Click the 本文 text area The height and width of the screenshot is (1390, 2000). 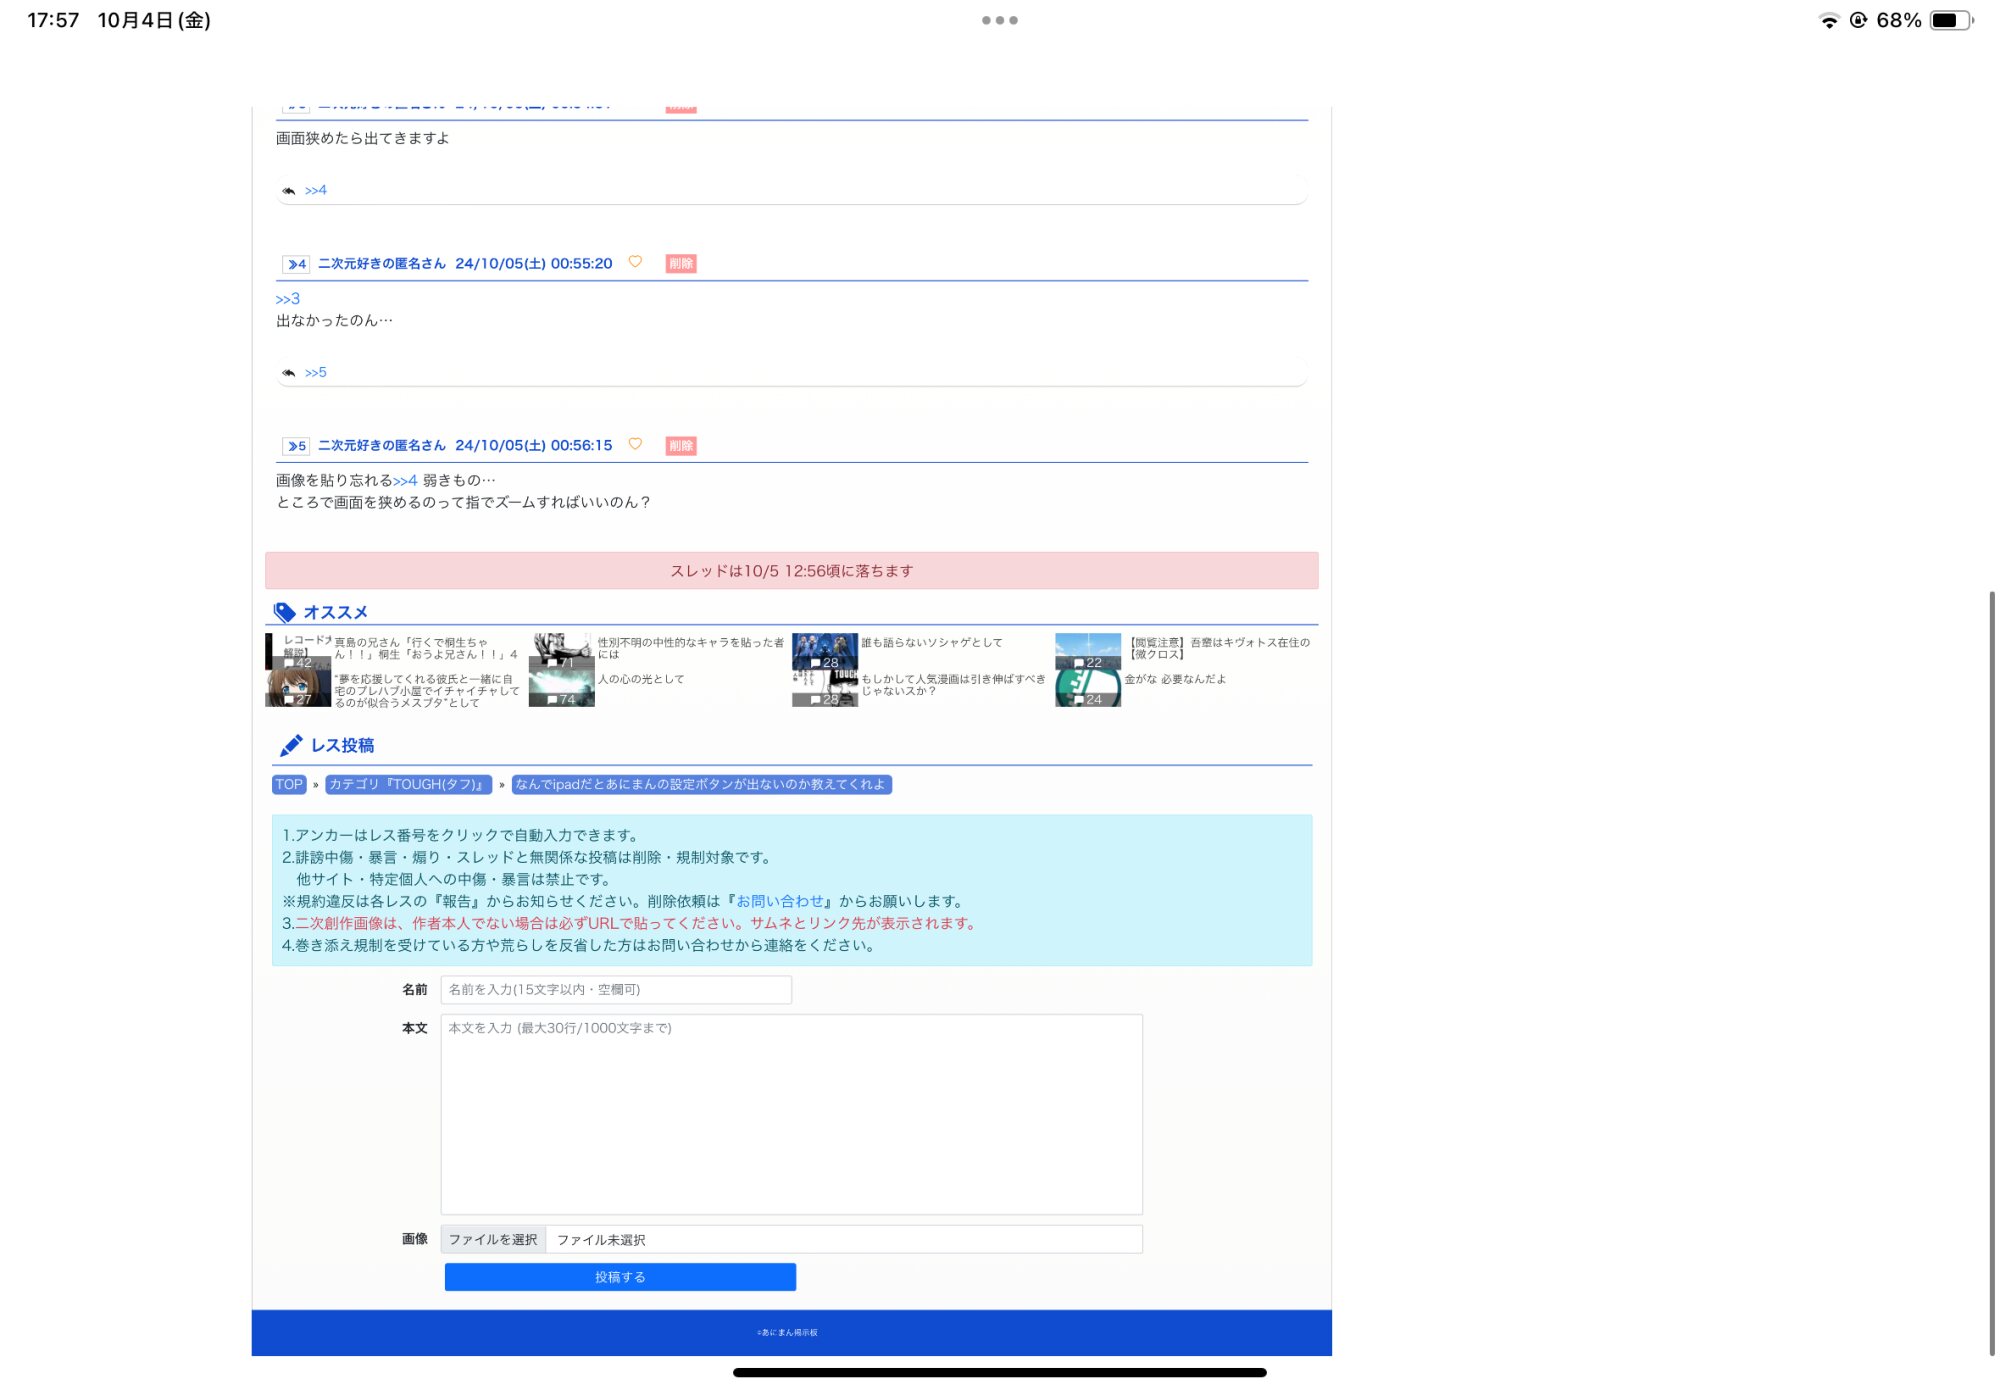(x=791, y=1115)
